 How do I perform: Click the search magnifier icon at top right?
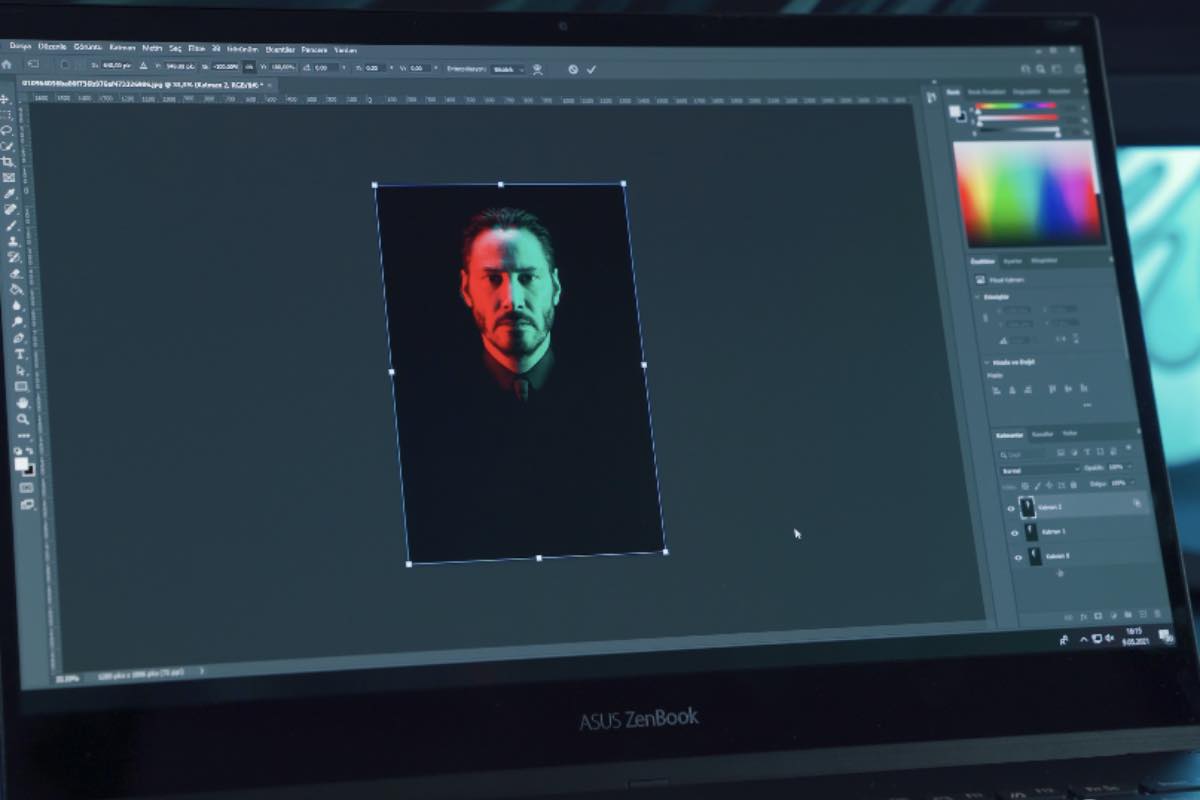pyautogui.click(x=1041, y=69)
